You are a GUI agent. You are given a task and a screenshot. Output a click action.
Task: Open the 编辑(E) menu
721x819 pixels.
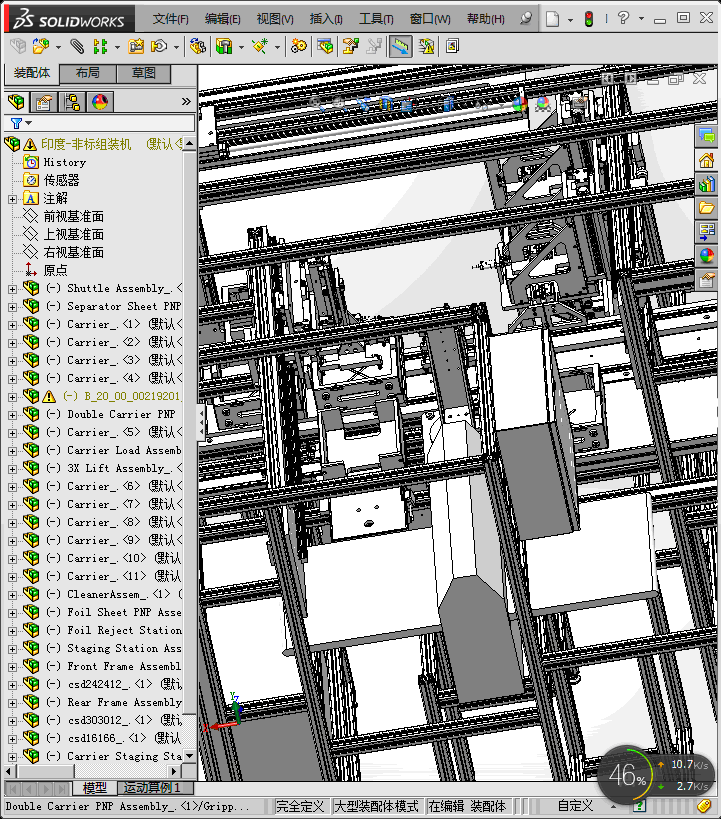pyautogui.click(x=223, y=19)
